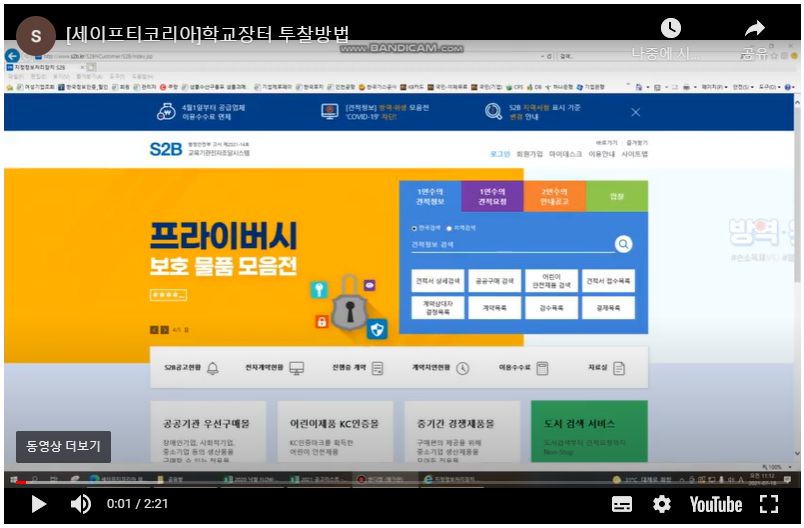Screen dimensions: 804x528
Task: Click the Internet Explorer taskbar item
Action: coord(453,480)
